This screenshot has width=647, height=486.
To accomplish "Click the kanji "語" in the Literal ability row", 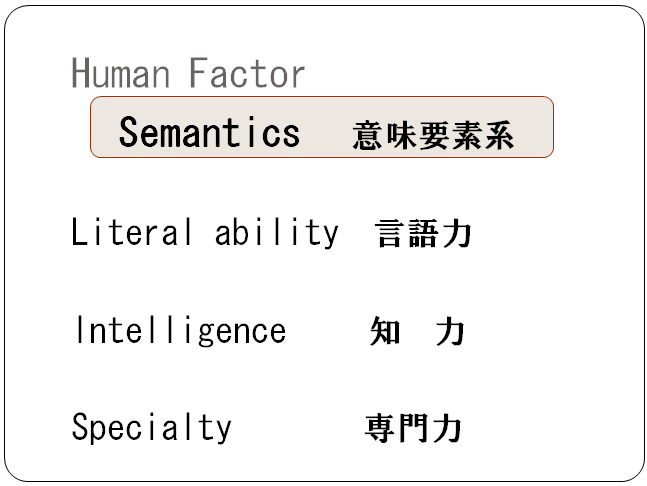I will (423, 234).
